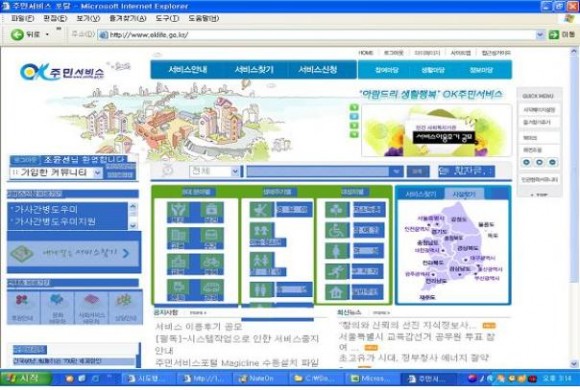This screenshot has width=580, height=390.
Task: Open the 전체 search category dropdown
Action: (x=215, y=171)
